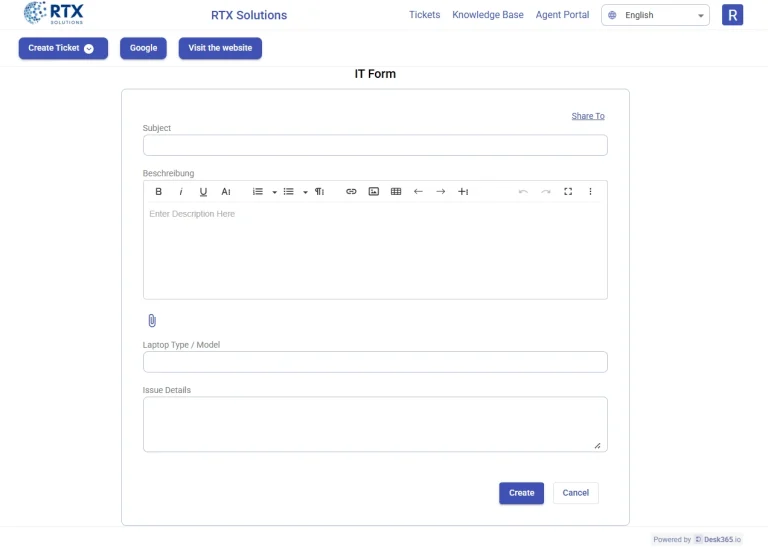The height and width of the screenshot is (550, 768).
Task: Click into the Issue Details box
Action: 375,424
